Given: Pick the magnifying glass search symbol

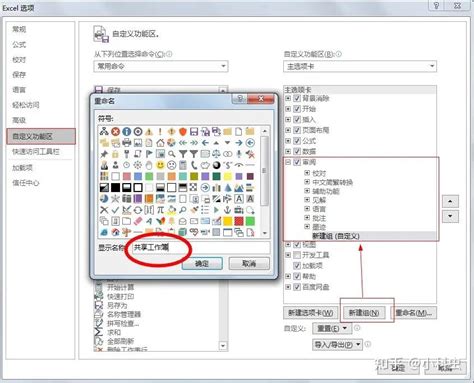Looking at the screenshot, I should coord(171,154).
